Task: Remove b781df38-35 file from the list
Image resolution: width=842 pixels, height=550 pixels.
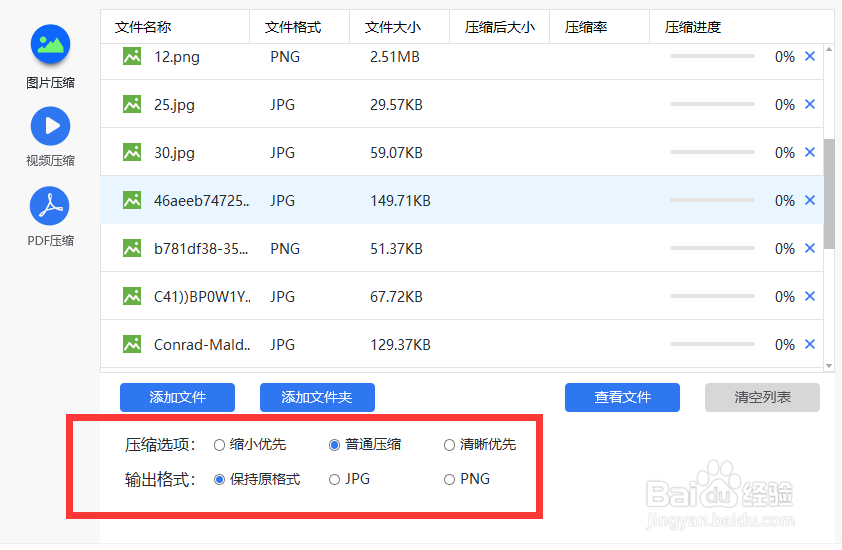Action: pos(810,248)
